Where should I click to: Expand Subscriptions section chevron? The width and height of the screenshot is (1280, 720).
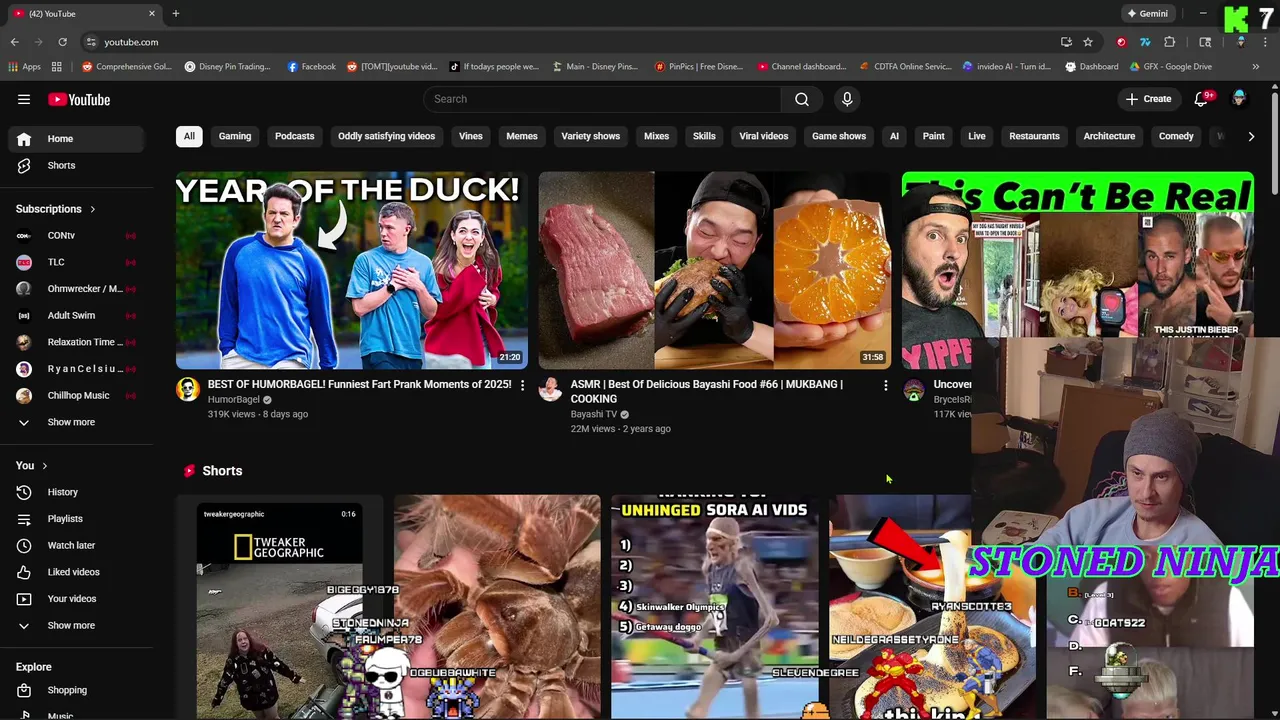(92, 210)
